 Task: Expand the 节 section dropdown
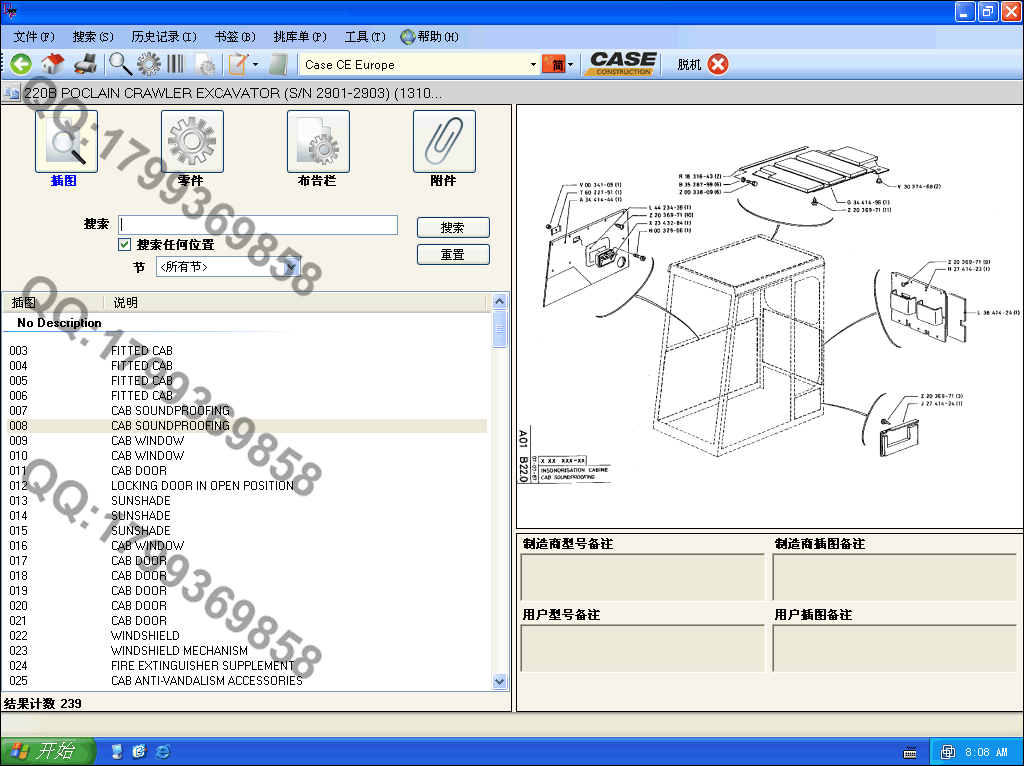[291, 267]
